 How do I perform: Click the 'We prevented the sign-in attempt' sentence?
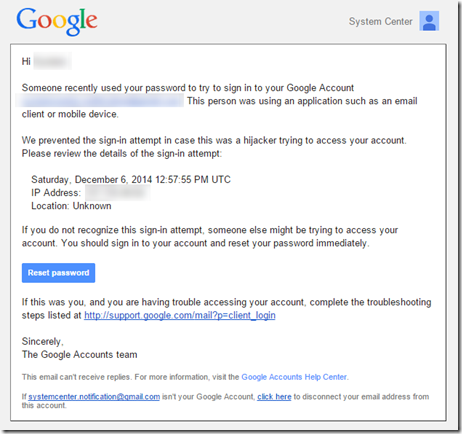[214, 140]
